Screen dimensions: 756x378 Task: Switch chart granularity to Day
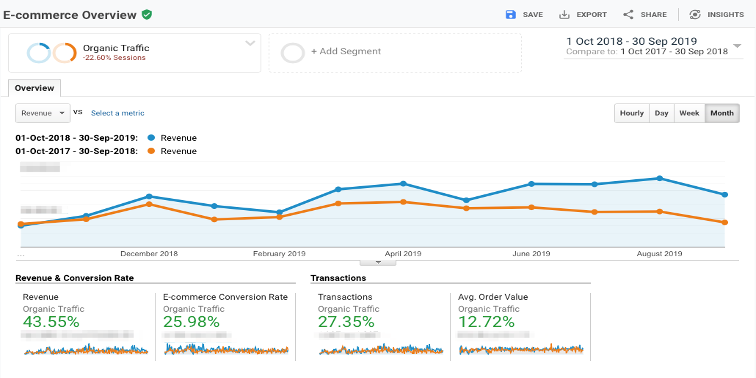[x=662, y=113]
